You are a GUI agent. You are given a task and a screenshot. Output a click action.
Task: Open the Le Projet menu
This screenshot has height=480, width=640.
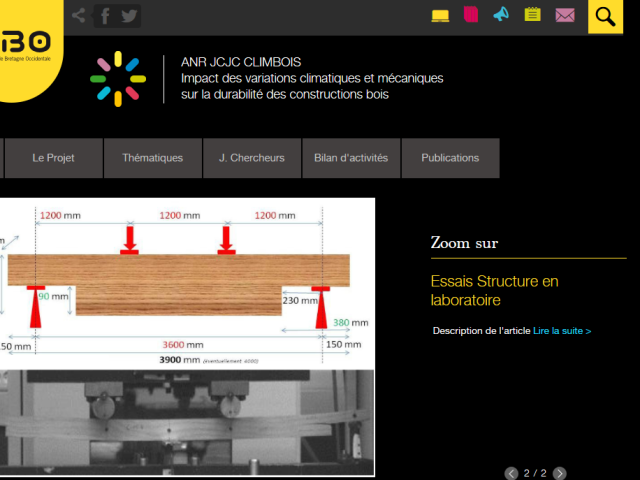point(53,158)
